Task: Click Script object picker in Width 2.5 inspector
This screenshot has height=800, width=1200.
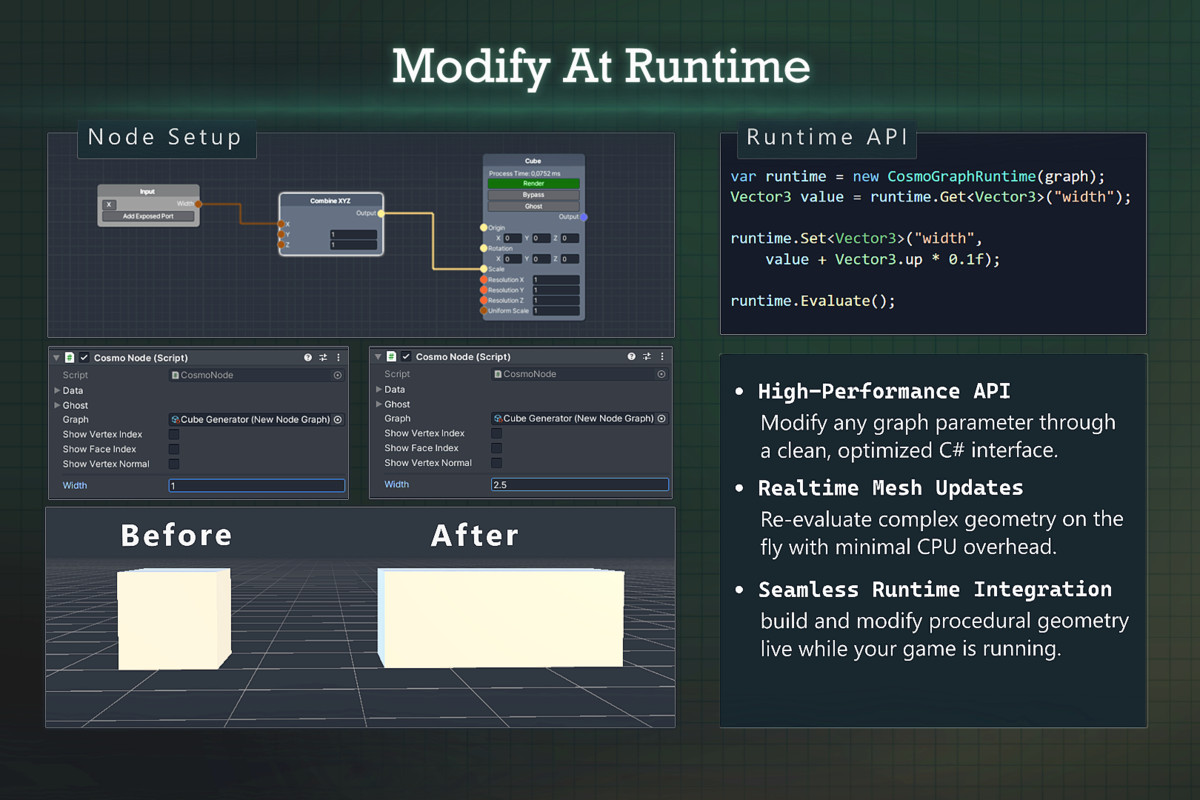Action: (661, 374)
